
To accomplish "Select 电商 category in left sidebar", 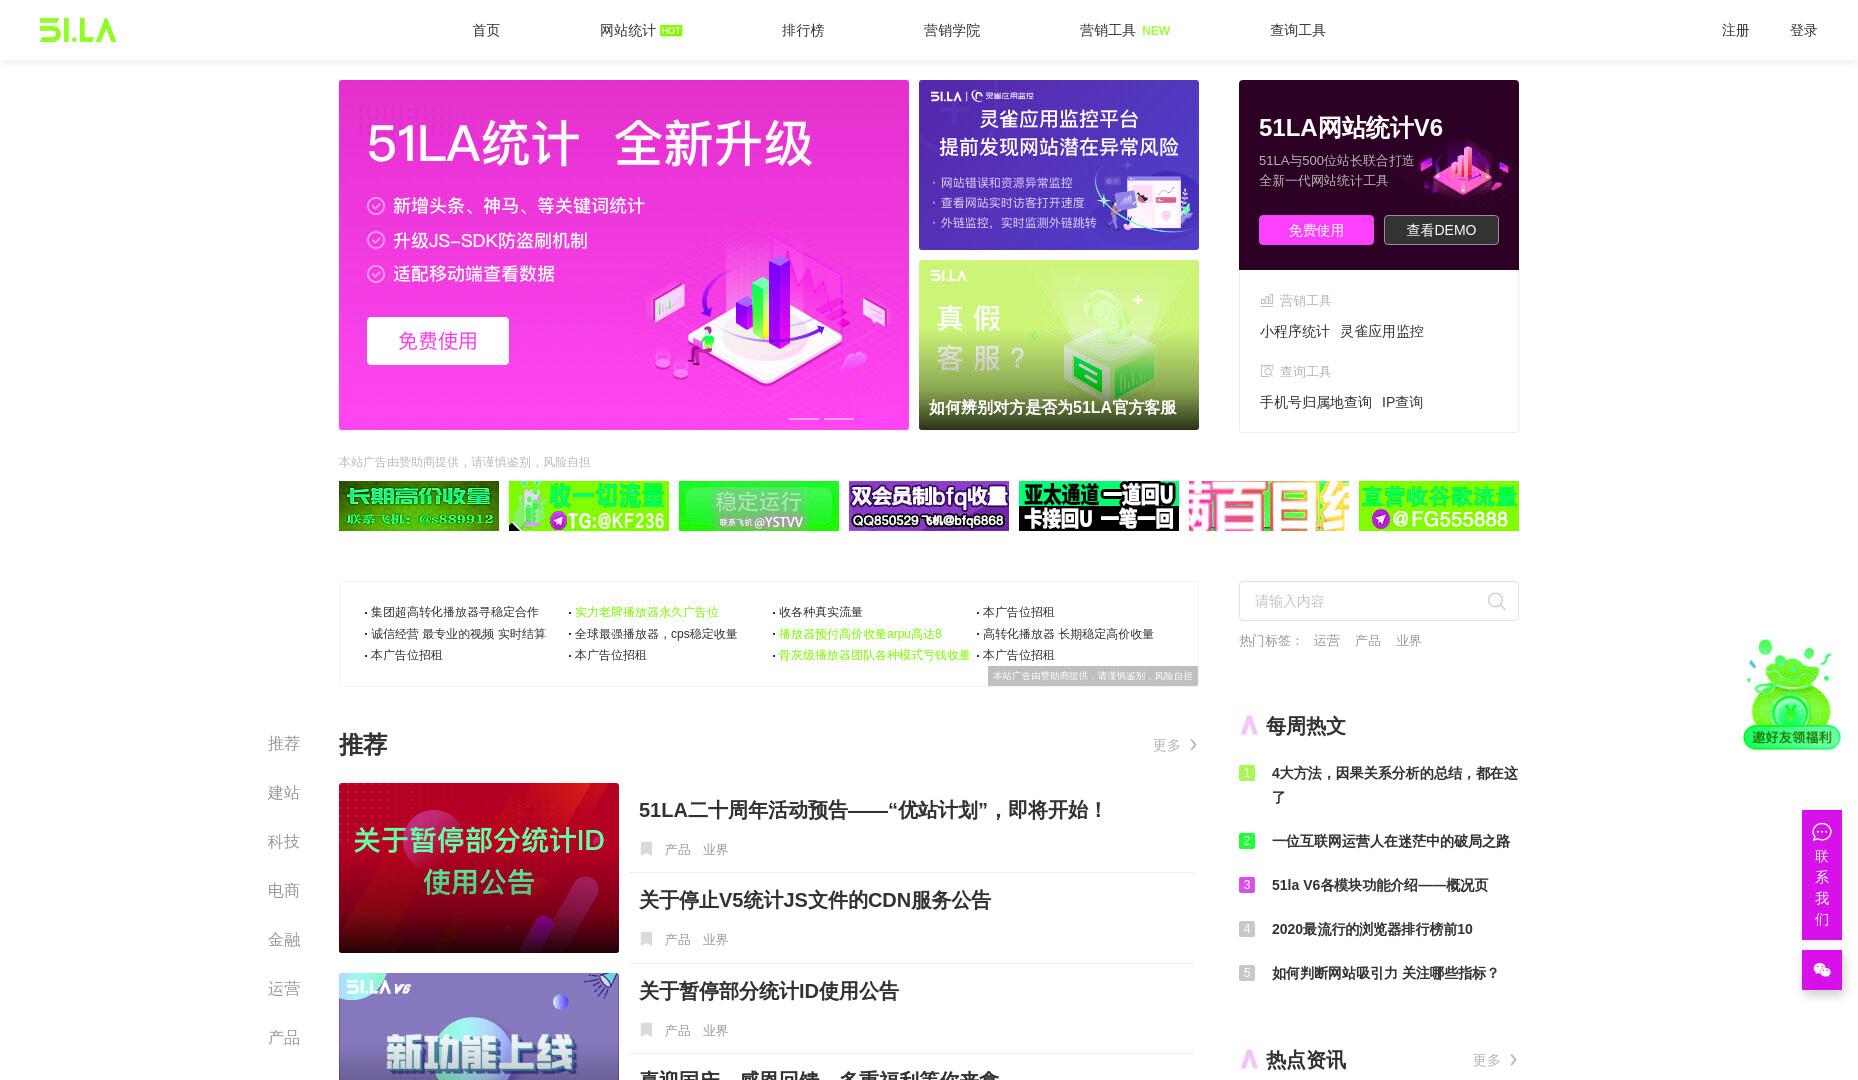I will click(x=284, y=891).
